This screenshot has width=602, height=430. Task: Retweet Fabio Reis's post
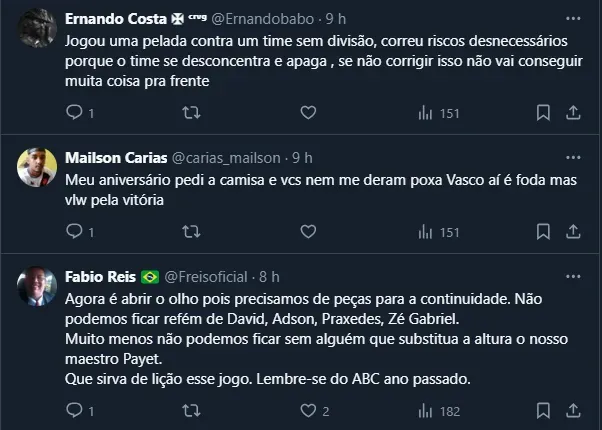pyautogui.click(x=193, y=410)
